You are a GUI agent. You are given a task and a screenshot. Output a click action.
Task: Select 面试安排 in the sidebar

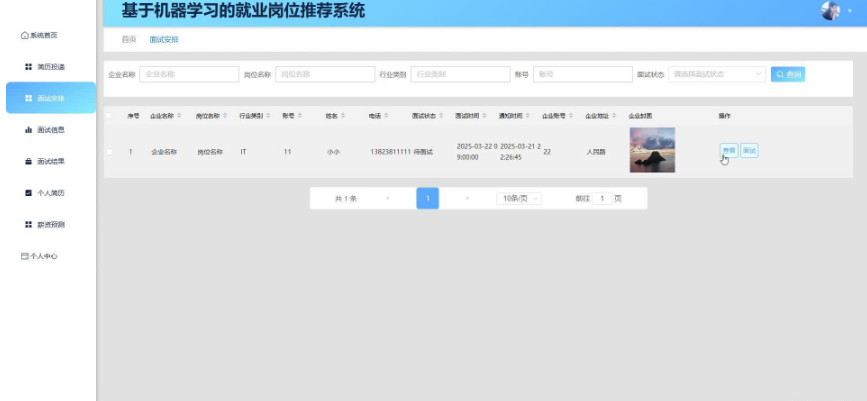51,98
